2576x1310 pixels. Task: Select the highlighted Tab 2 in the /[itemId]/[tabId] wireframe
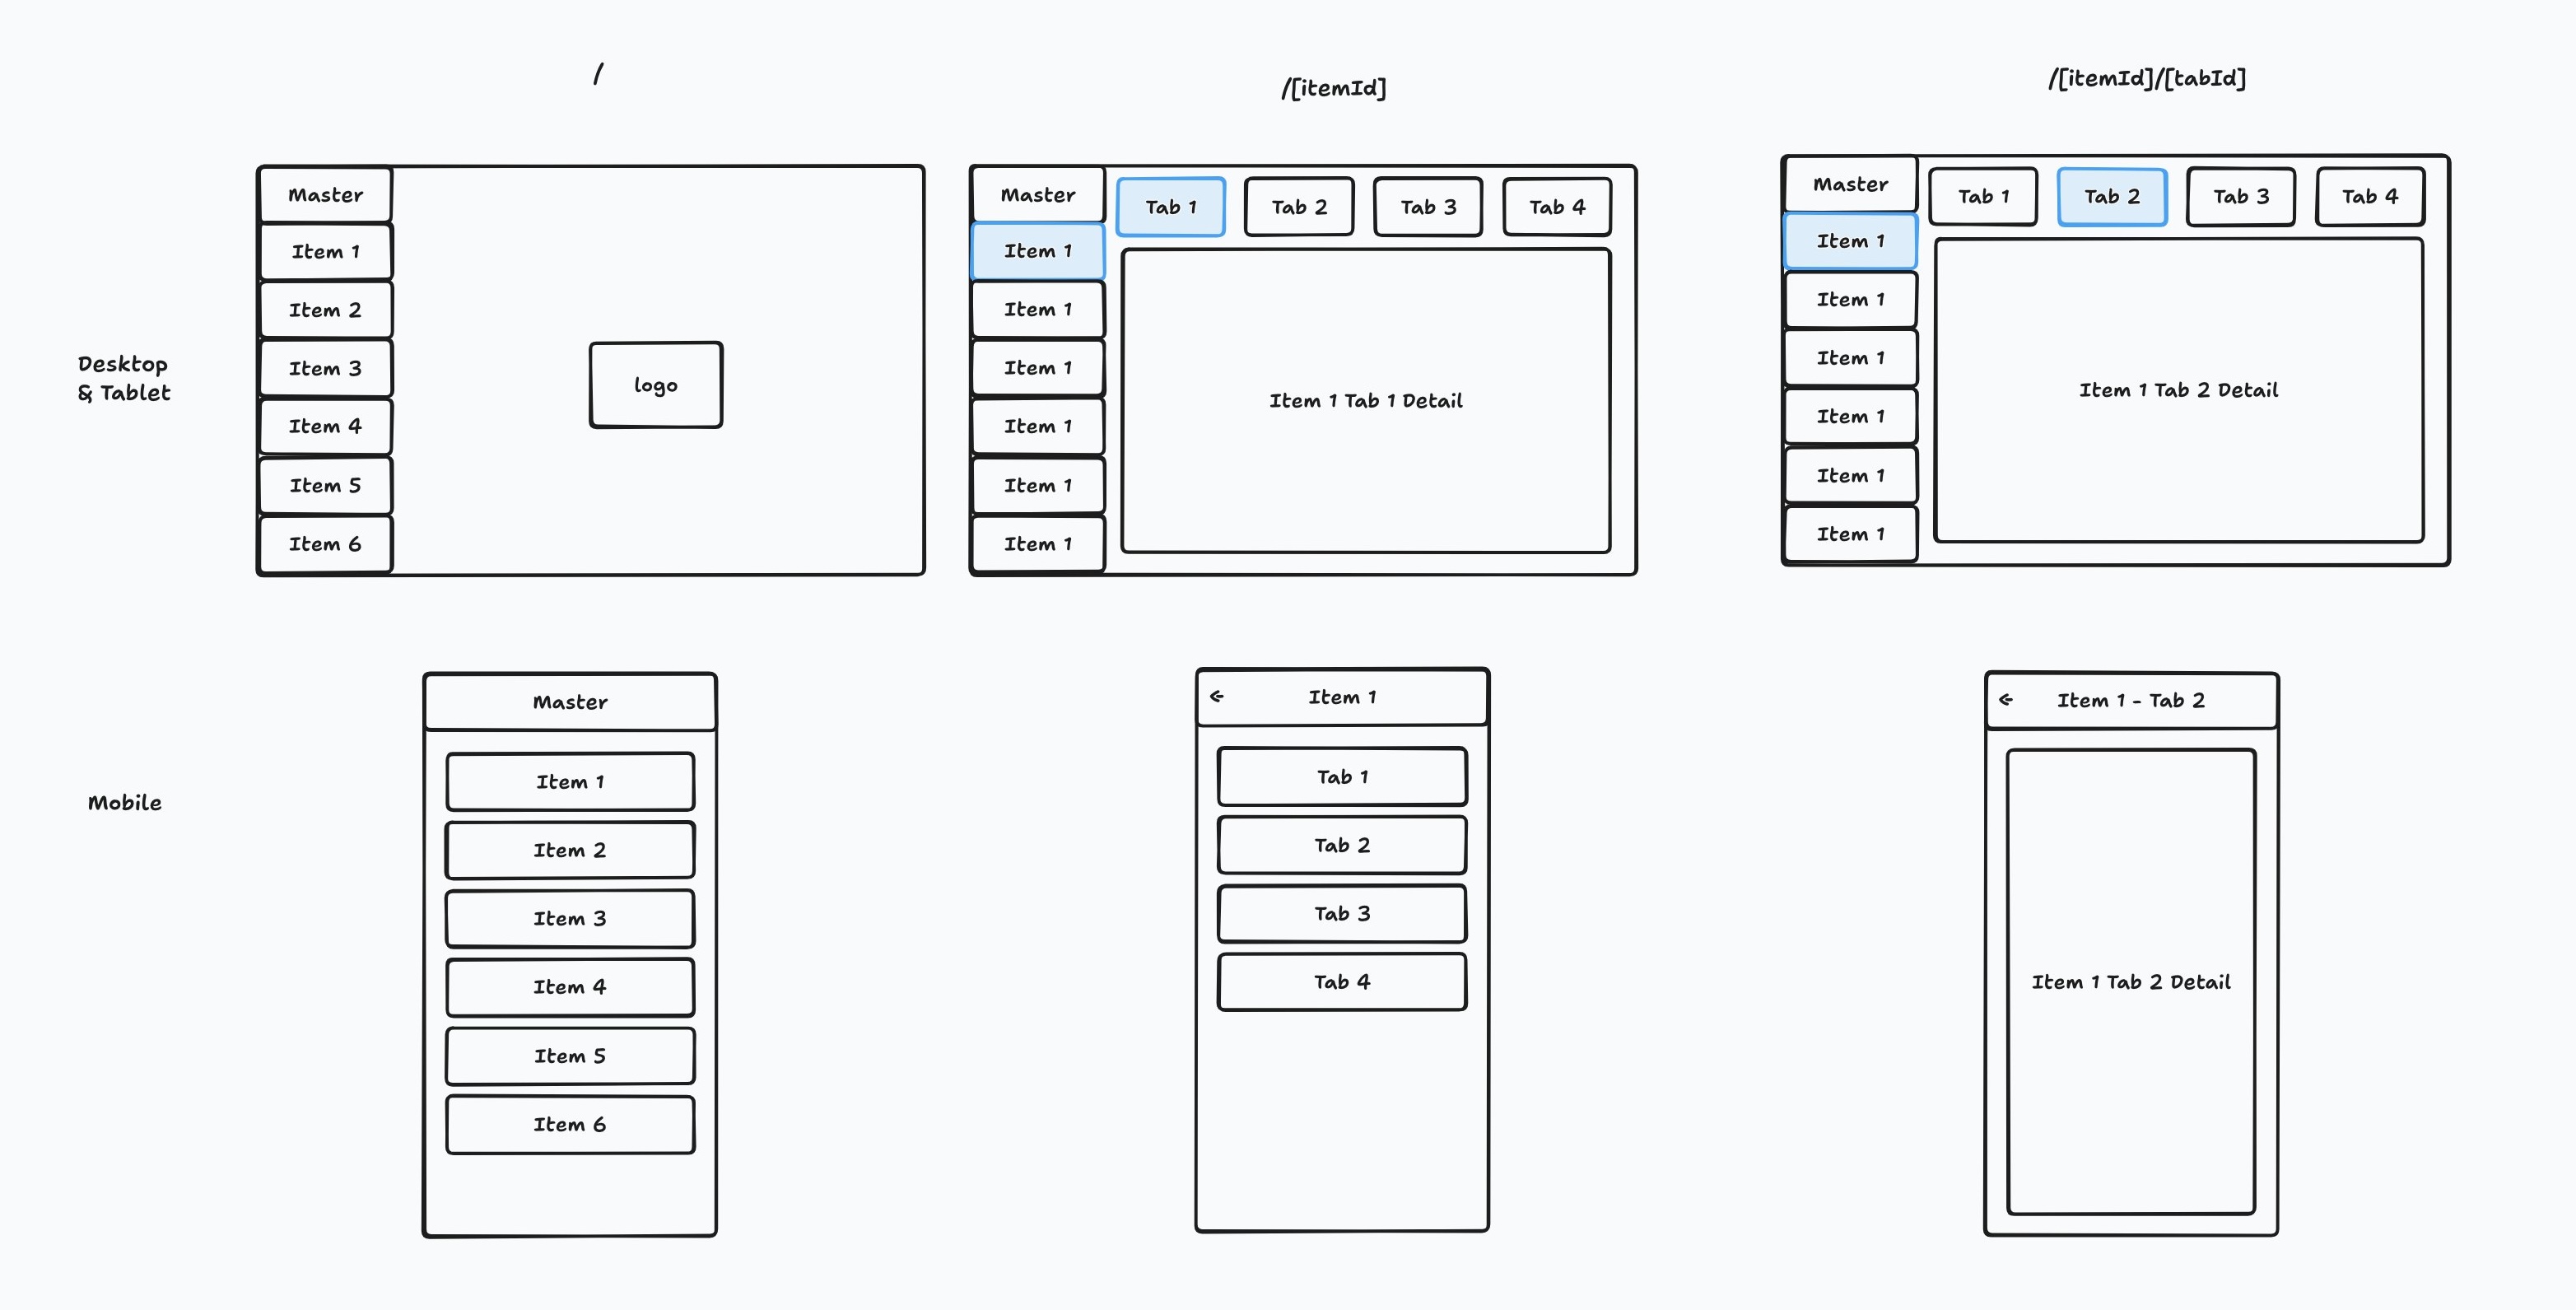(2111, 196)
